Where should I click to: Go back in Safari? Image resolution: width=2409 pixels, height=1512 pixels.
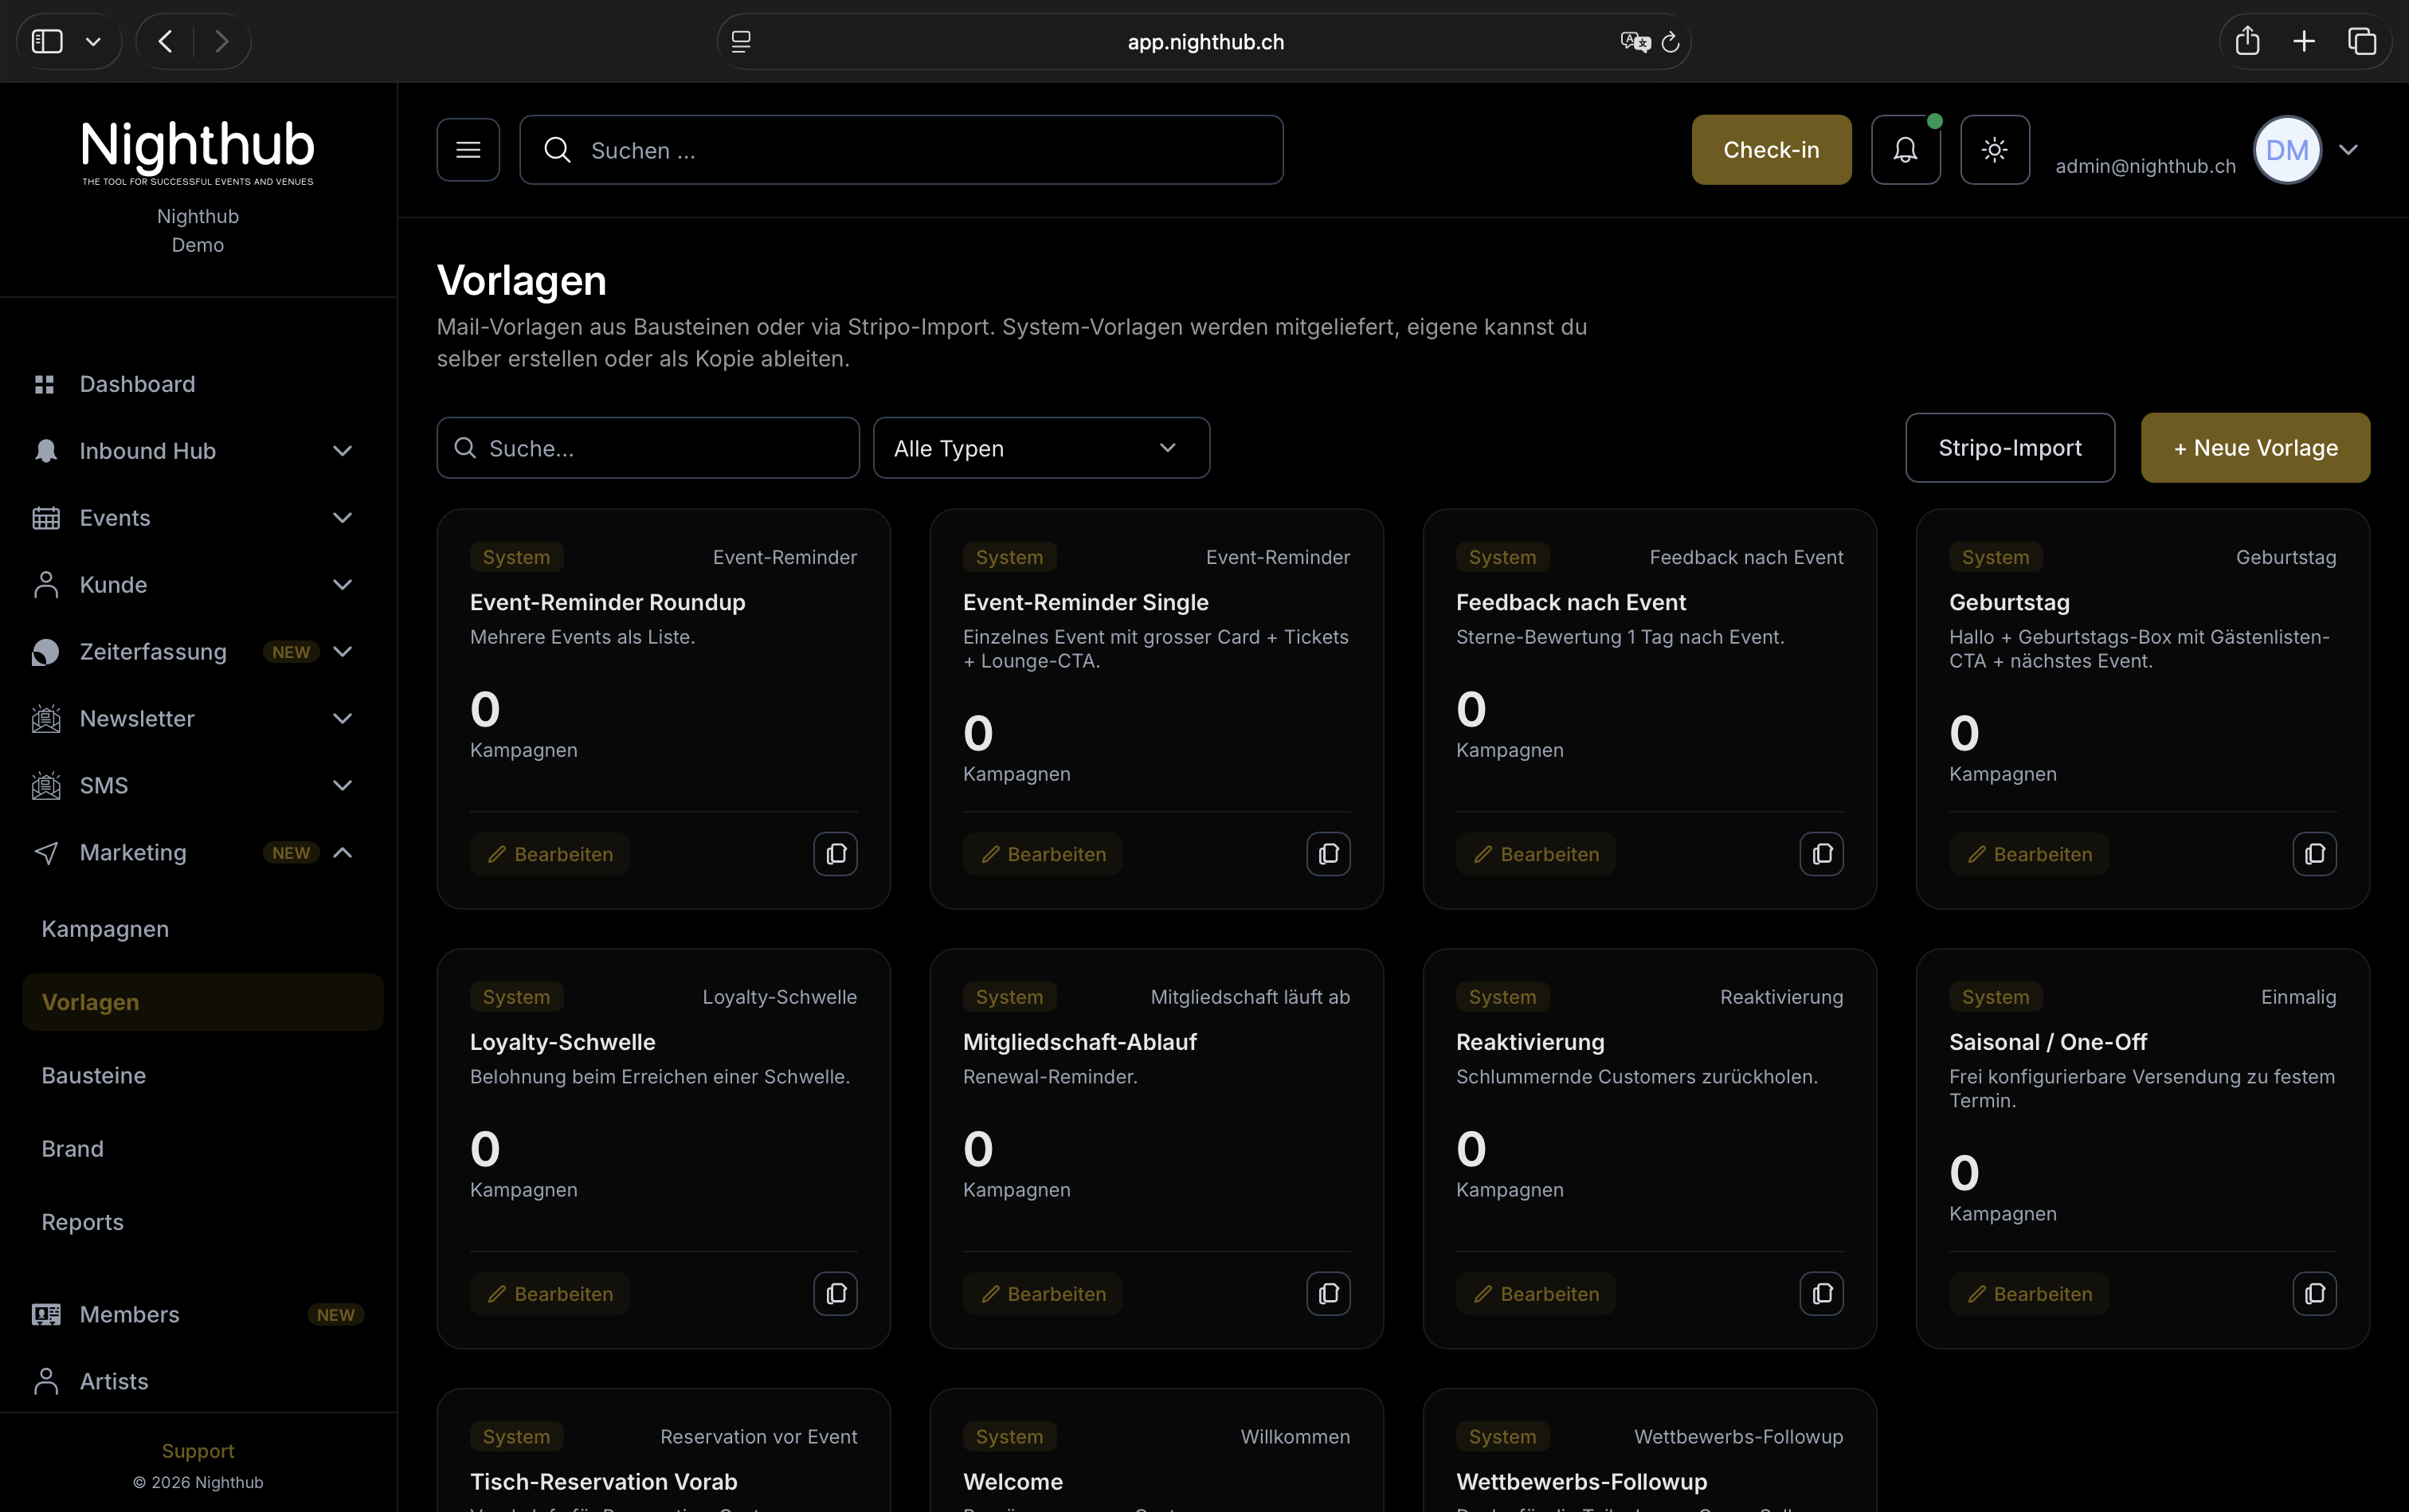pyautogui.click(x=166, y=41)
